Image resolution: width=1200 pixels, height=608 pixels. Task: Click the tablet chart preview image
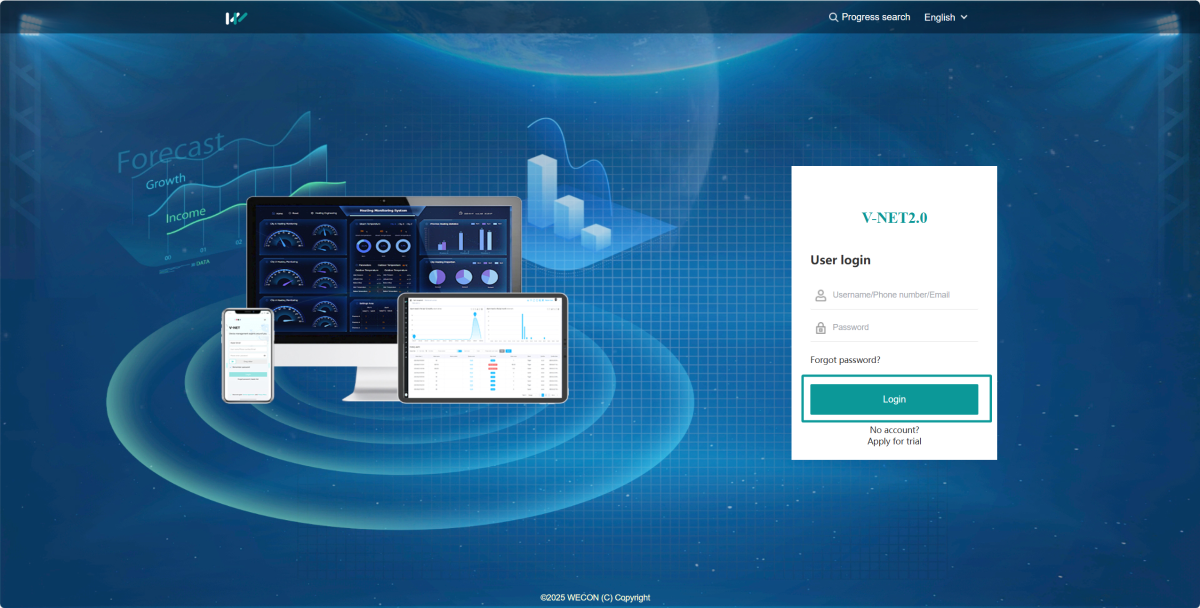click(482, 347)
